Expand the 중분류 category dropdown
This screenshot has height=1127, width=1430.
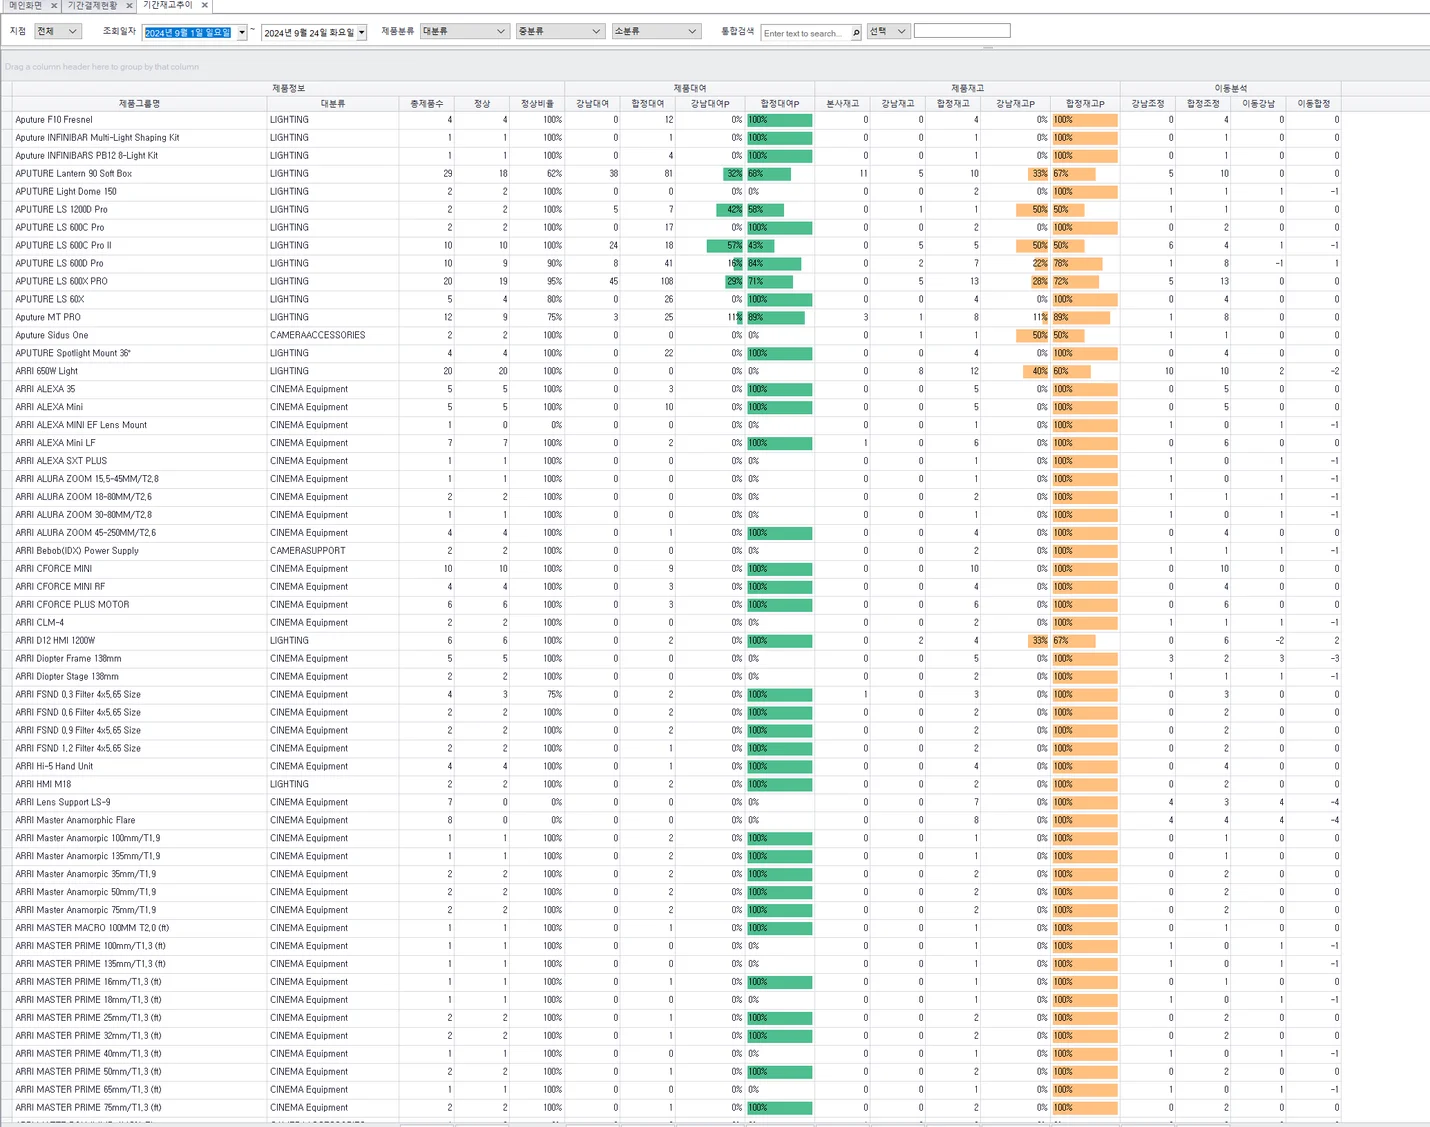(x=560, y=31)
